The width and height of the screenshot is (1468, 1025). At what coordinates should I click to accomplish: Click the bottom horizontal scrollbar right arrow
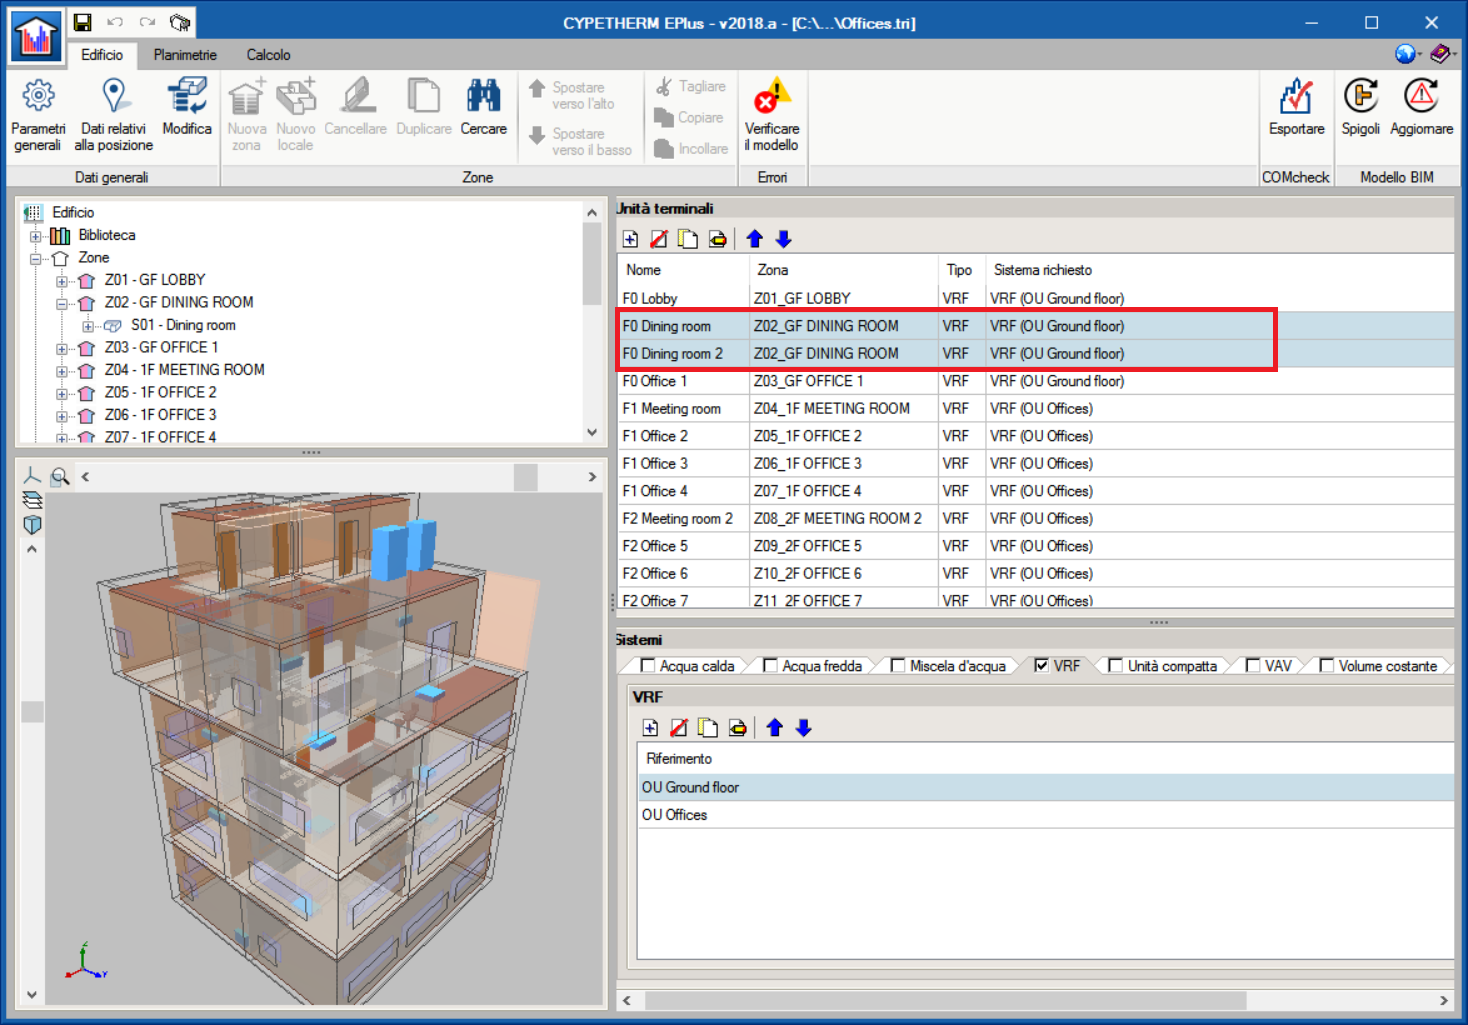click(x=1443, y=1000)
